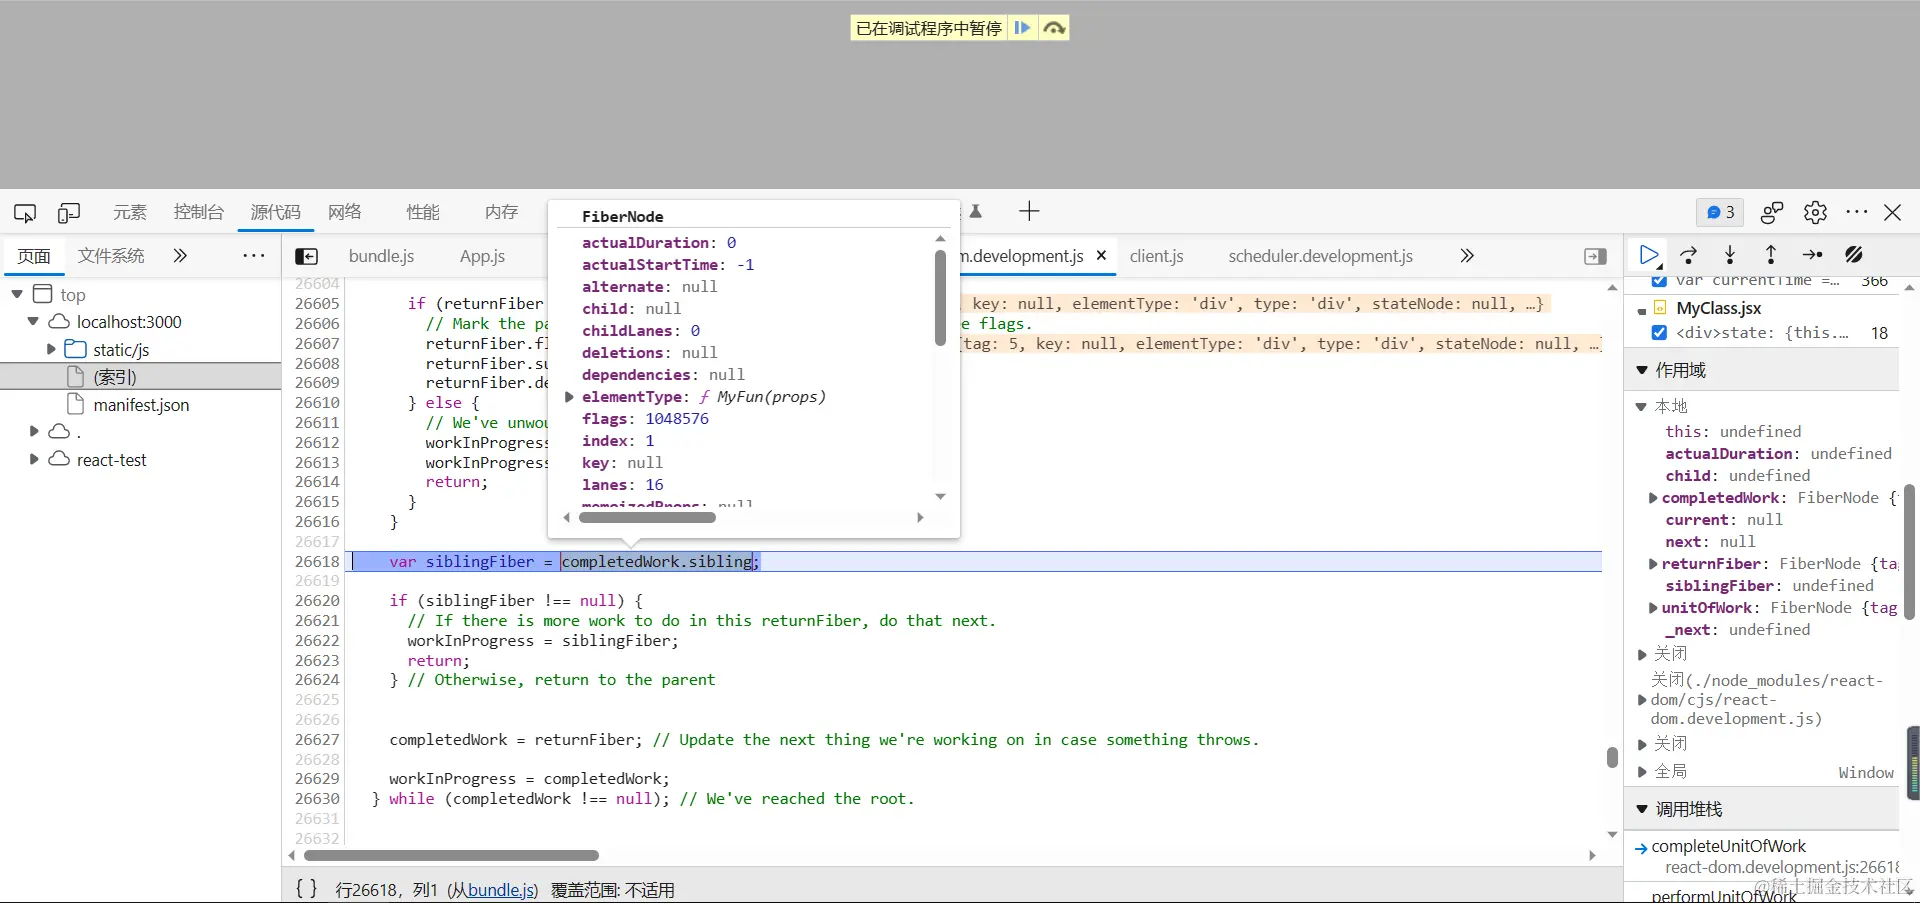Collapse the 调用堆栈 call stack section
The height and width of the screenshot is (903, 1920).
(1642, 809)
